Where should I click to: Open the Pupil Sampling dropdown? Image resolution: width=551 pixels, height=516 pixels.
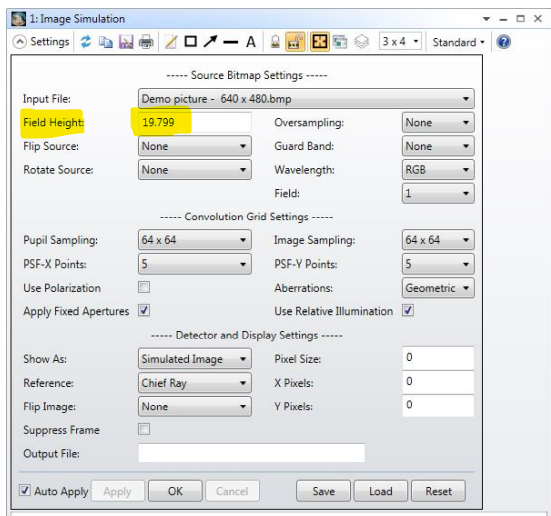[x=195, y=240]
